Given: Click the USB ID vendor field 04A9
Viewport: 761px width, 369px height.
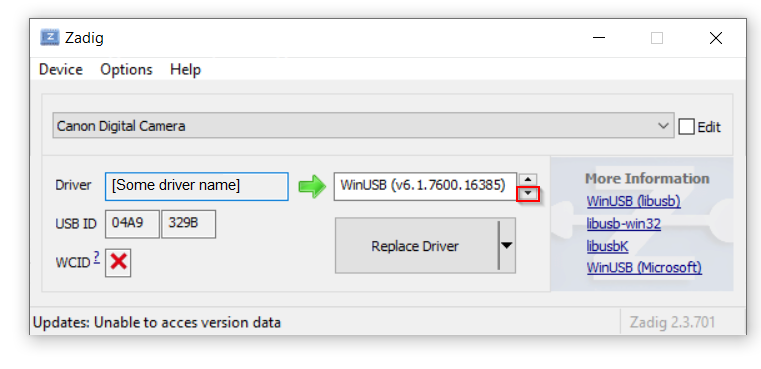Looking at the screenshot, I should pos(132,224).
